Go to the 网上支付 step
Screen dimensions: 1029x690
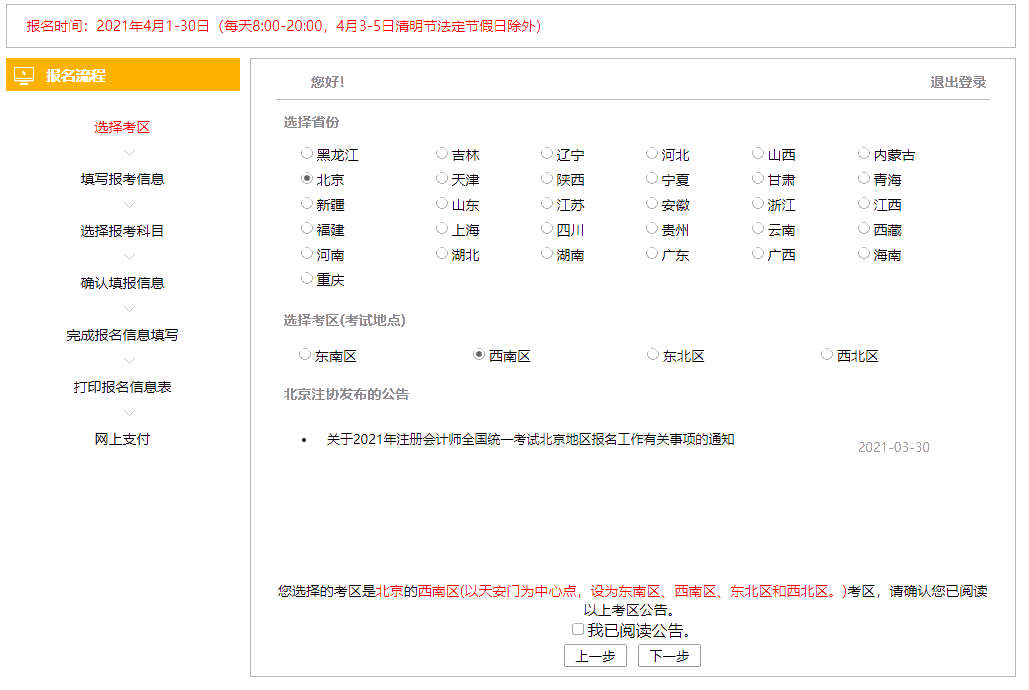[x=122, y=439]
